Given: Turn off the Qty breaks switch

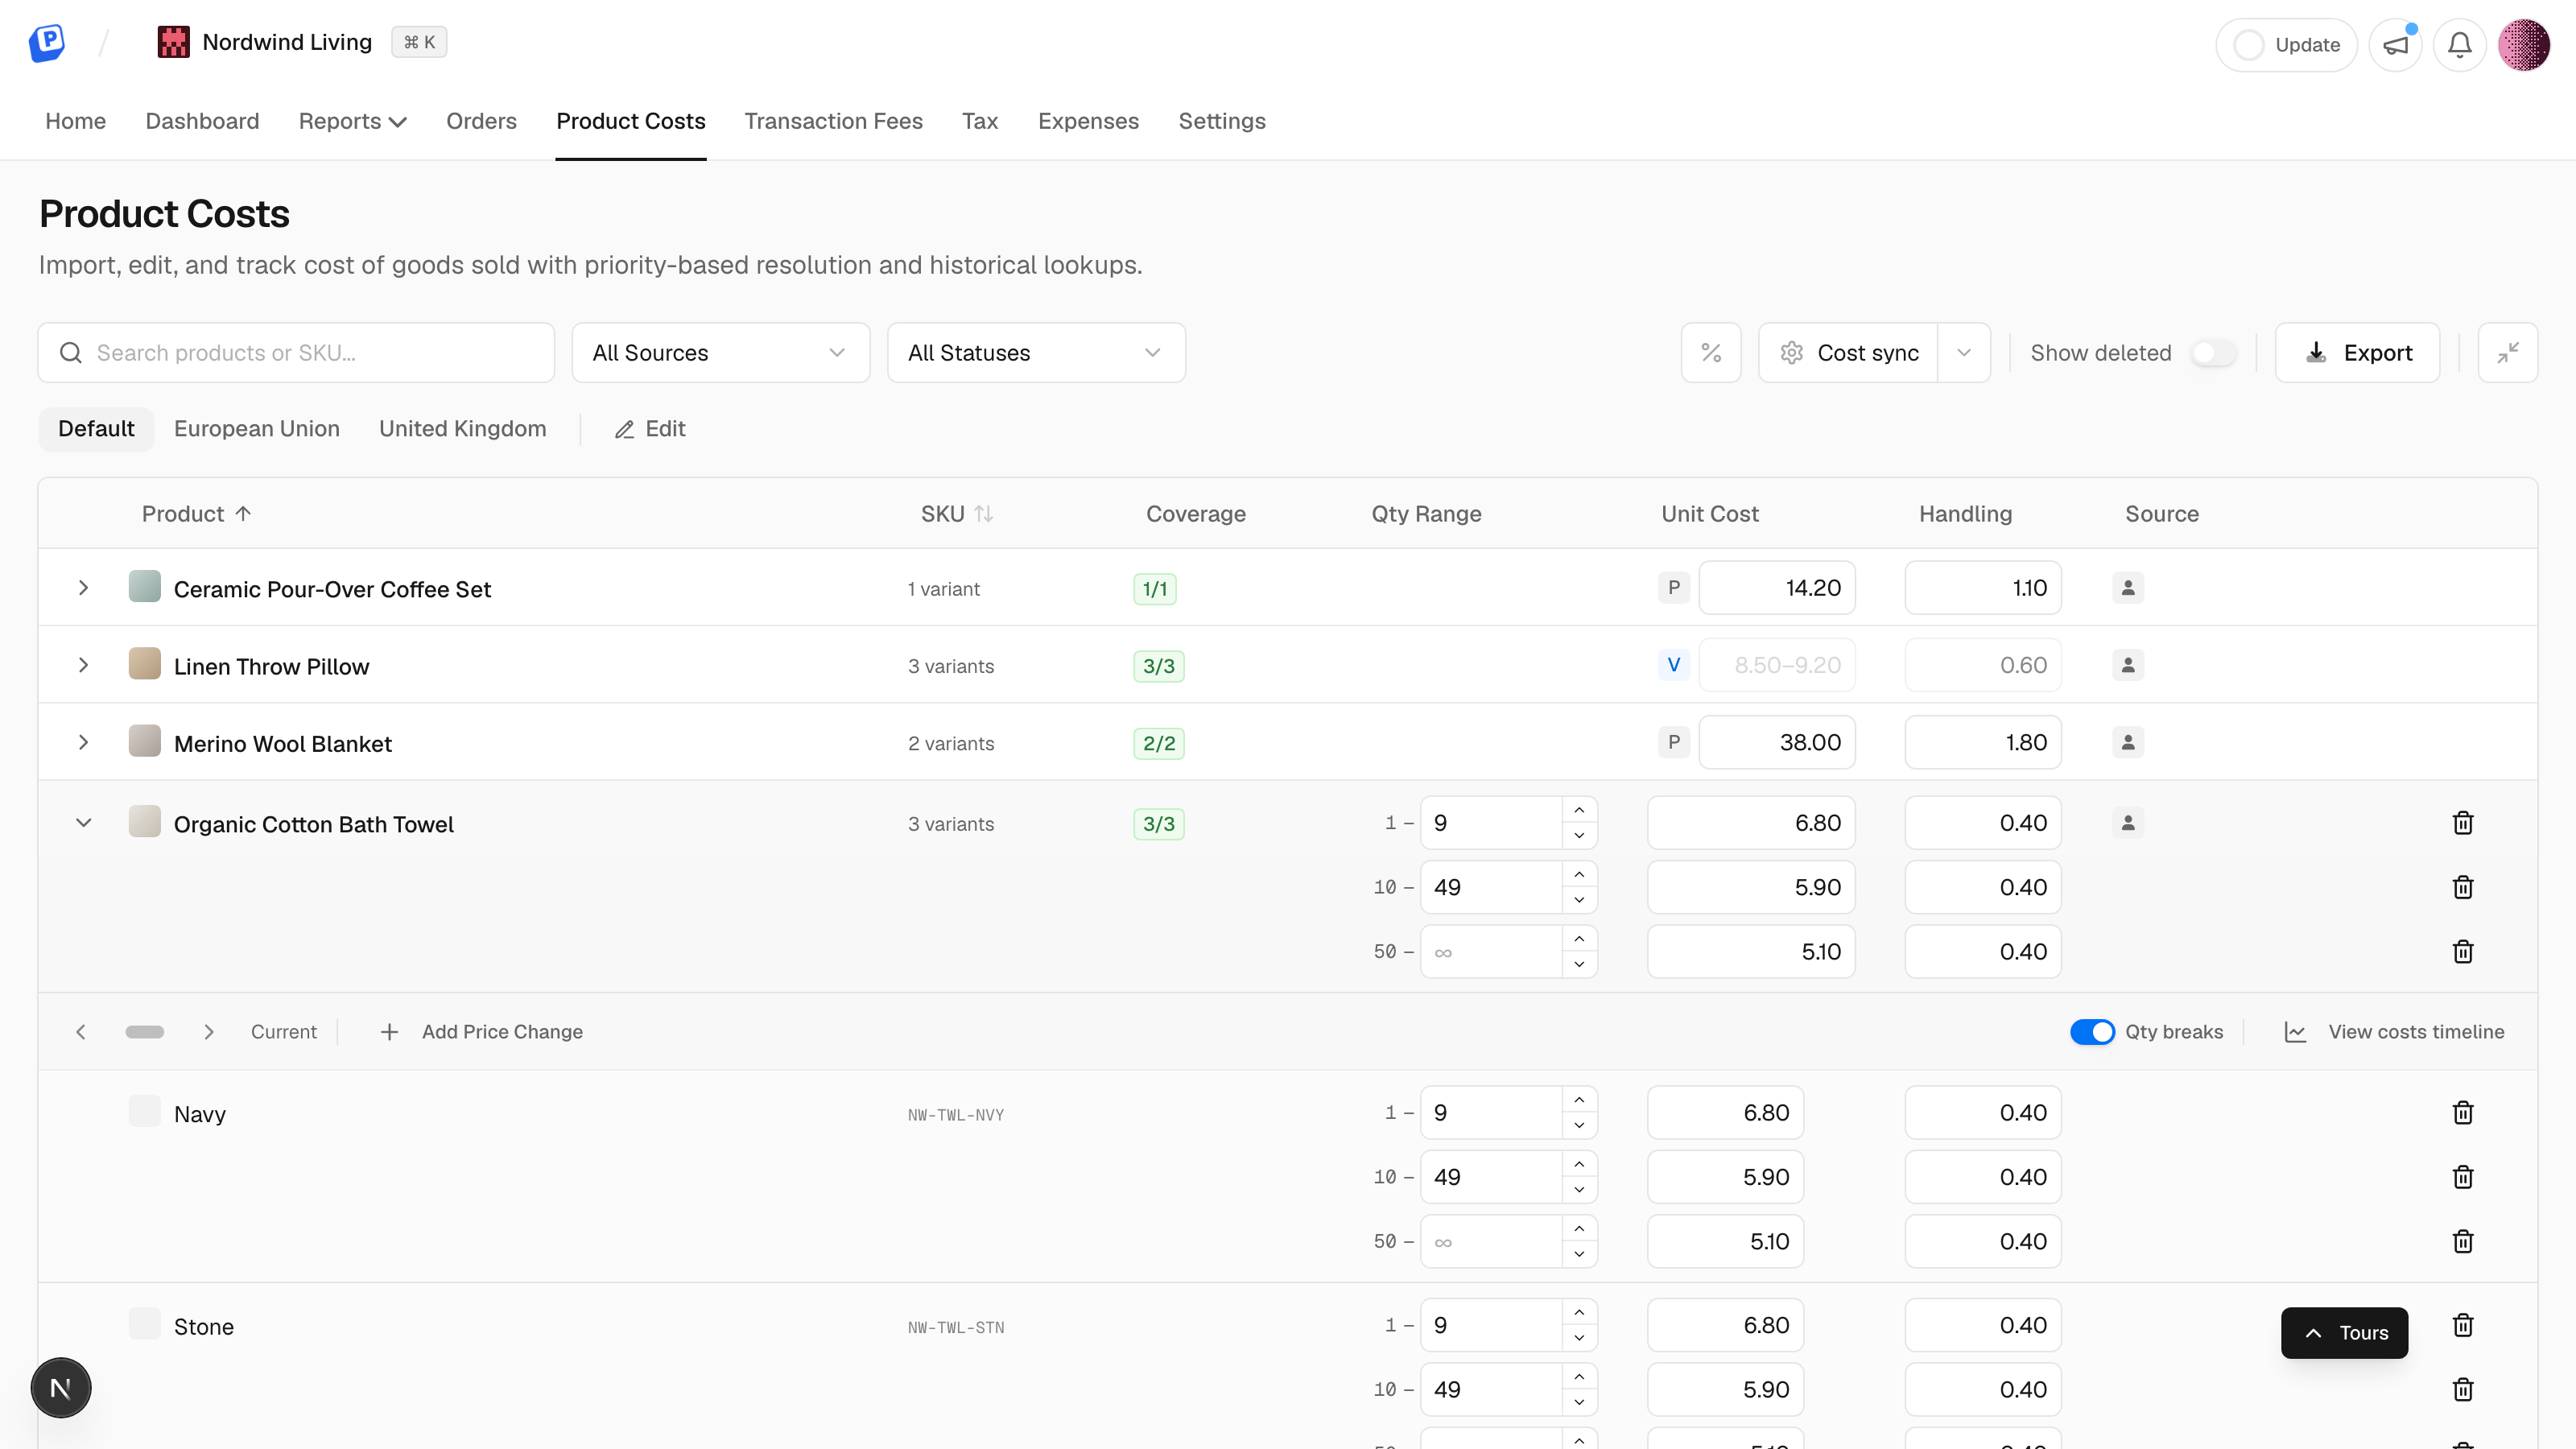Looking at the screenshot, I should 2092,1031.
